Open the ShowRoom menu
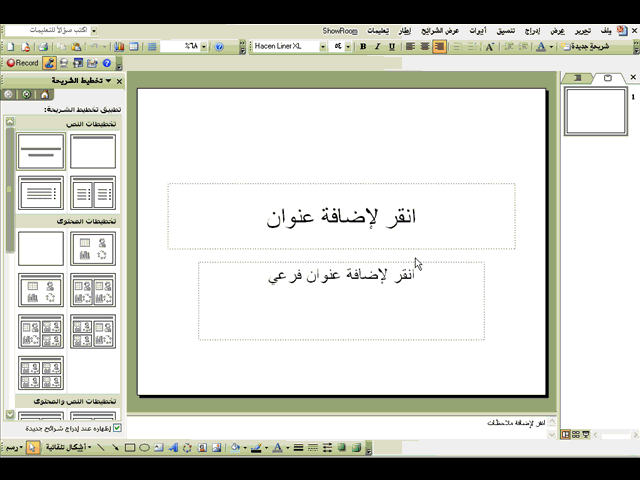Screen dimensions: 640x480 pyautogui.click(x=339, y=31)
